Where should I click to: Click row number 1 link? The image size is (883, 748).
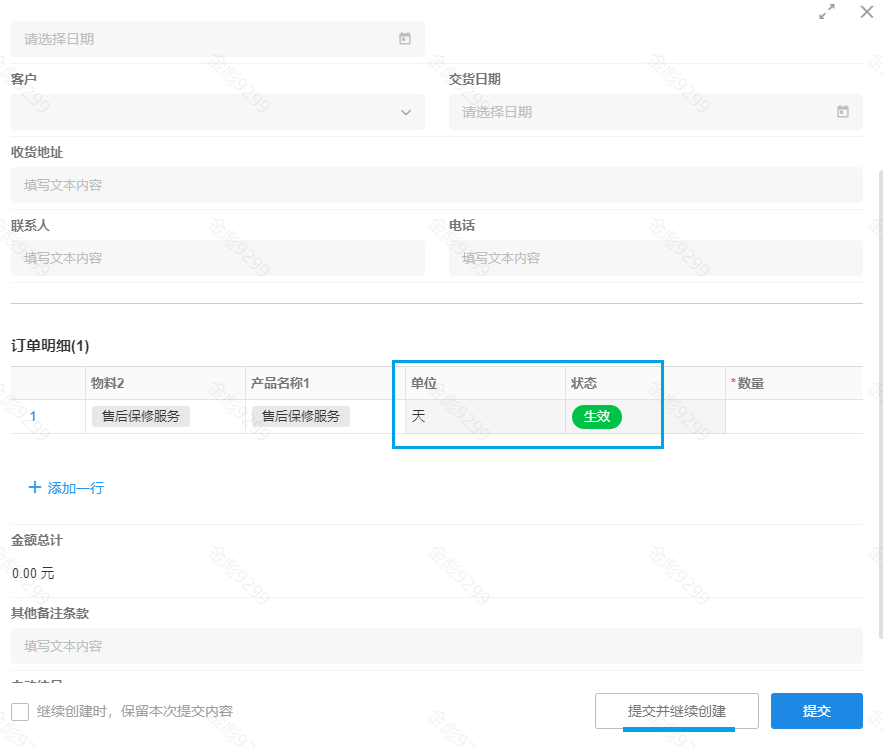pos(33,417)
